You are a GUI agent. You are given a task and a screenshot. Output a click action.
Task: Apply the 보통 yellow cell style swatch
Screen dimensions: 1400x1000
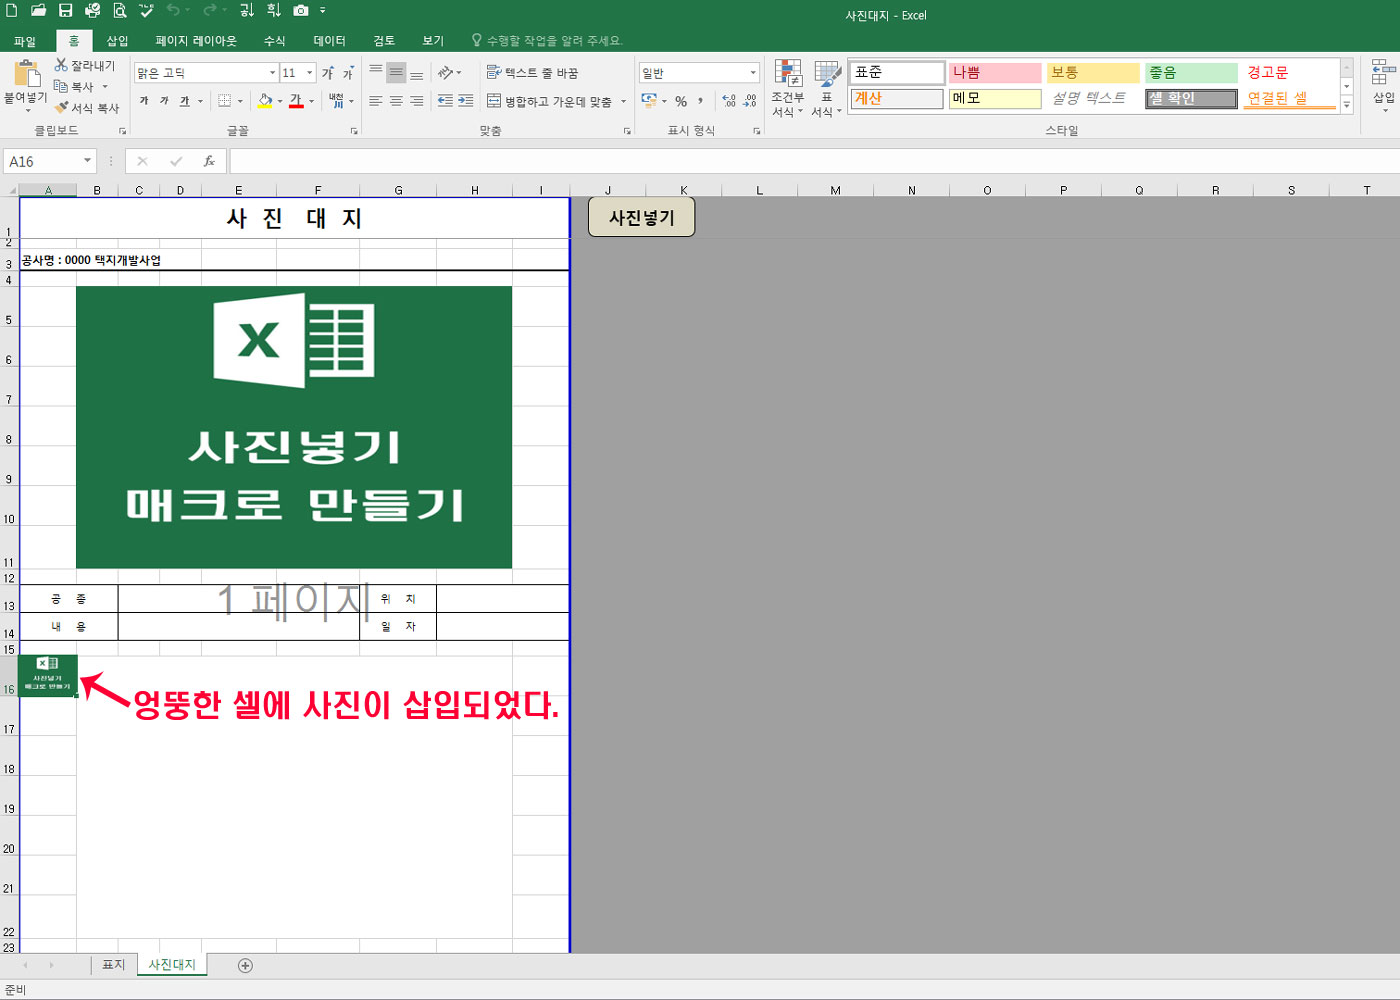(x=1093, y=73)
